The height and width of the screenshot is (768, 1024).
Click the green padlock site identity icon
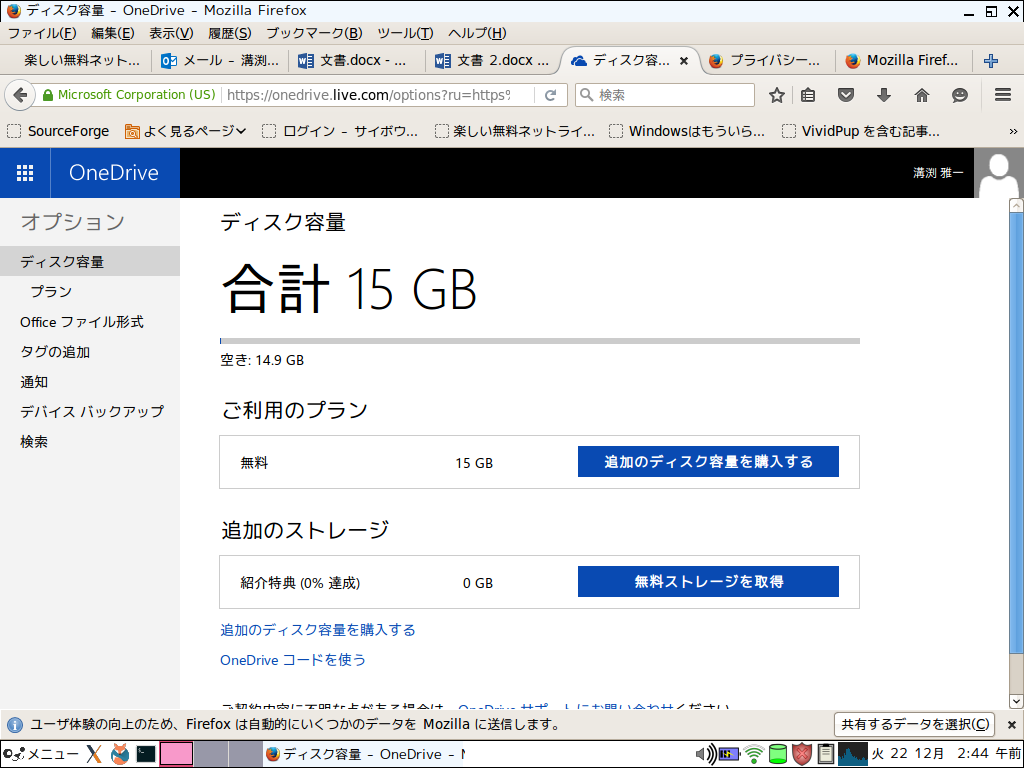click(48, 95)
